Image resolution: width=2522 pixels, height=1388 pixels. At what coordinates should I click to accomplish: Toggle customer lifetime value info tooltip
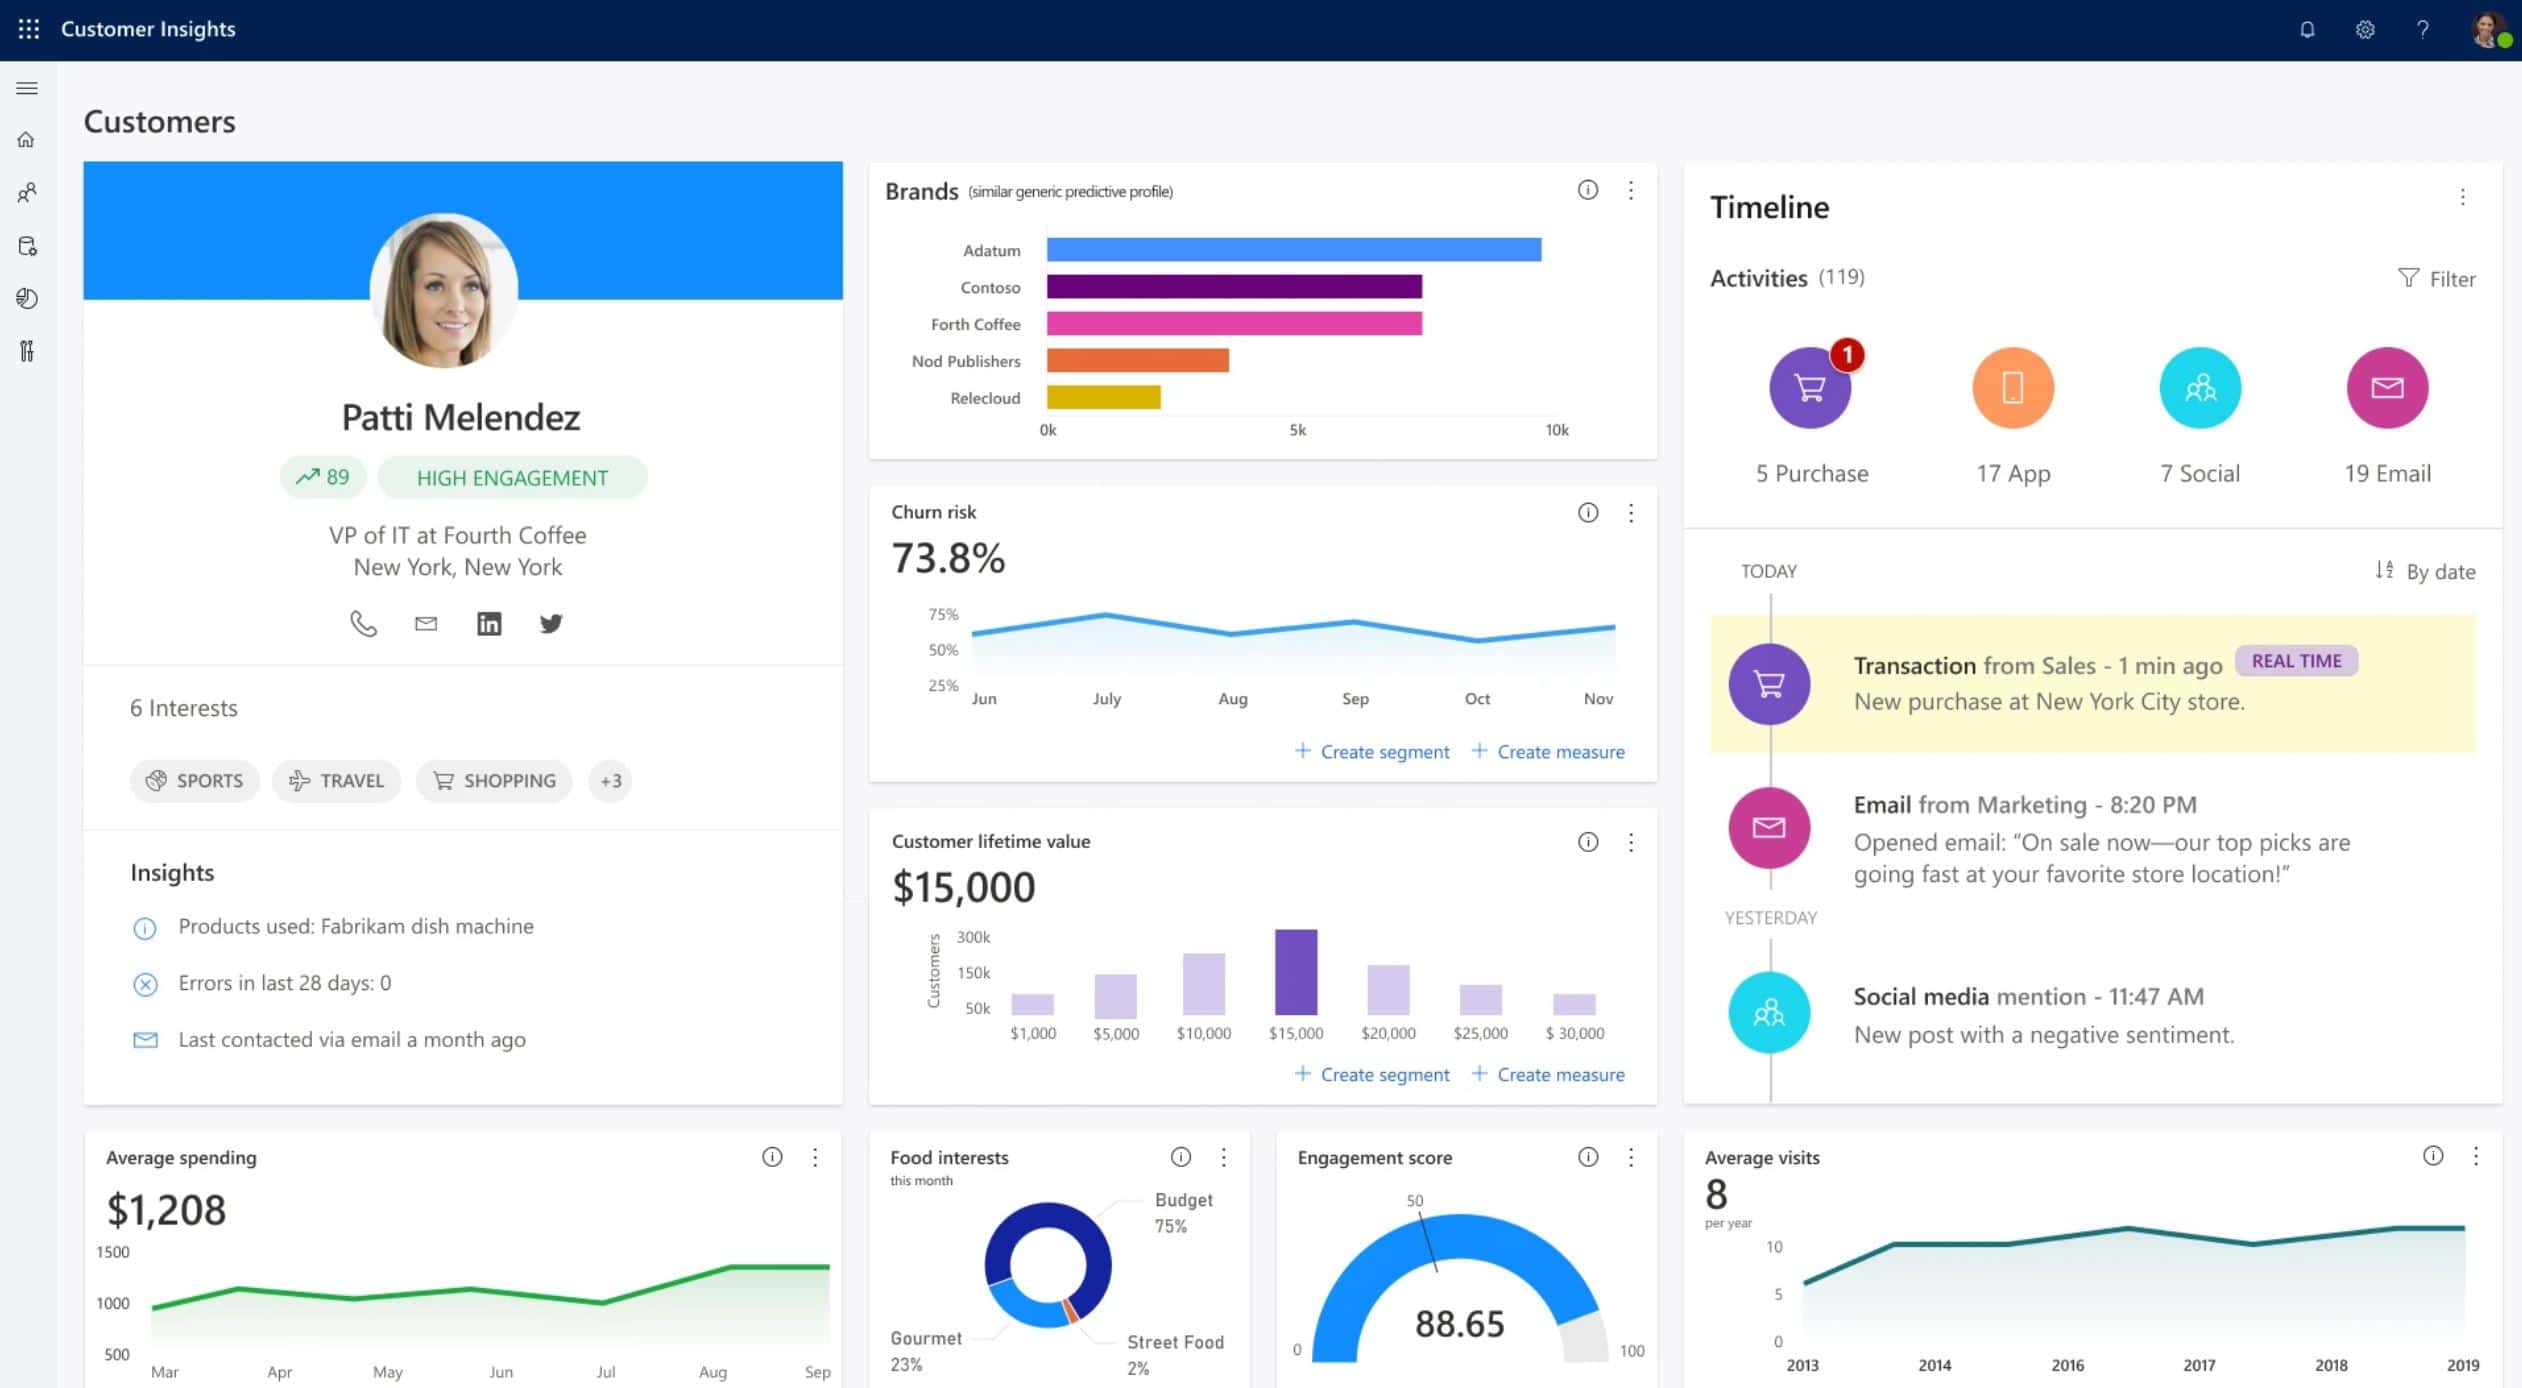coord(1586,839)
